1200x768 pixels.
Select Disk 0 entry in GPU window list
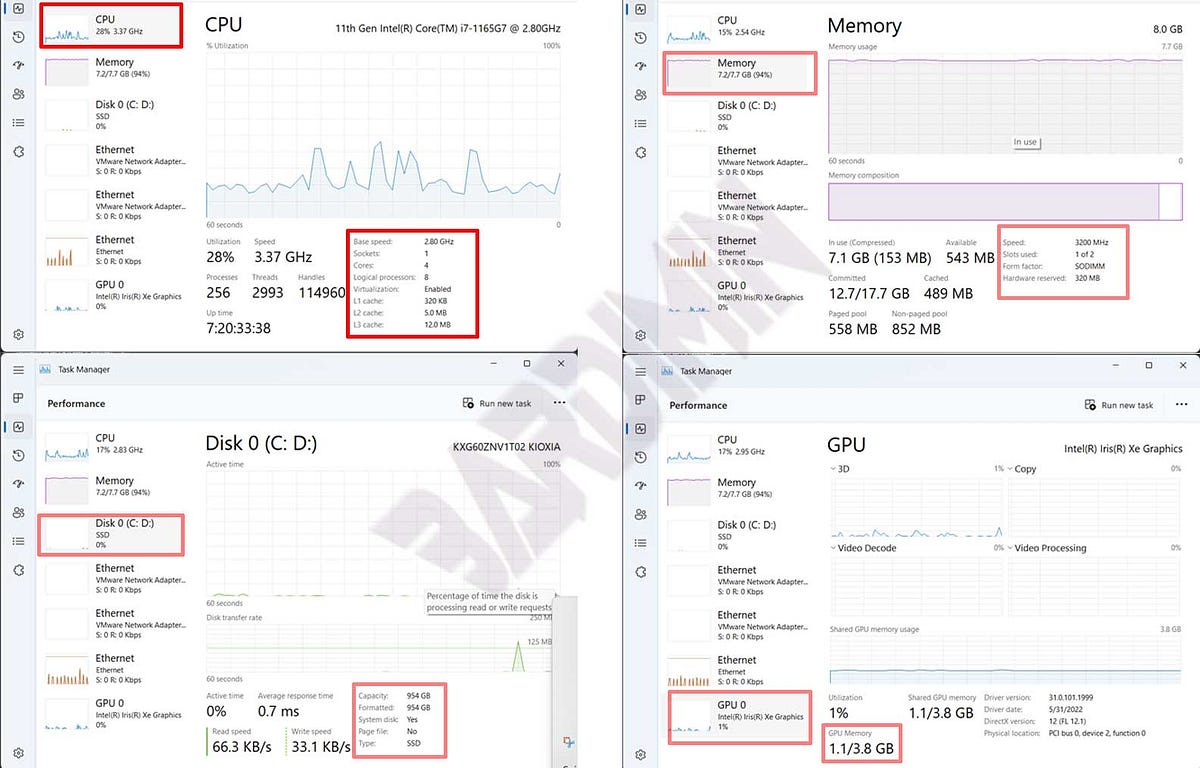740,535
